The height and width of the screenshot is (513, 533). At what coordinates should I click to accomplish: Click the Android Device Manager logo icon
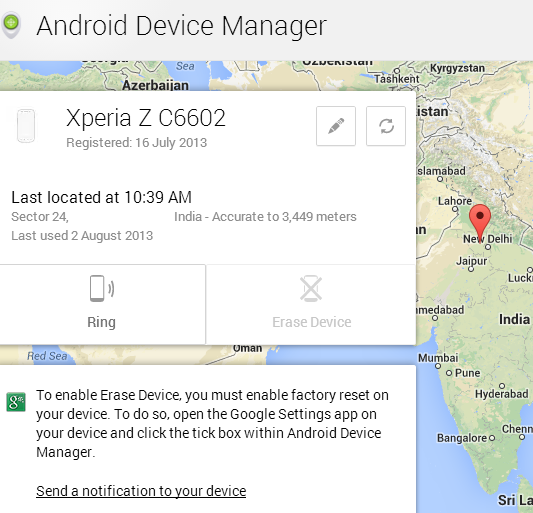[11, 25]
